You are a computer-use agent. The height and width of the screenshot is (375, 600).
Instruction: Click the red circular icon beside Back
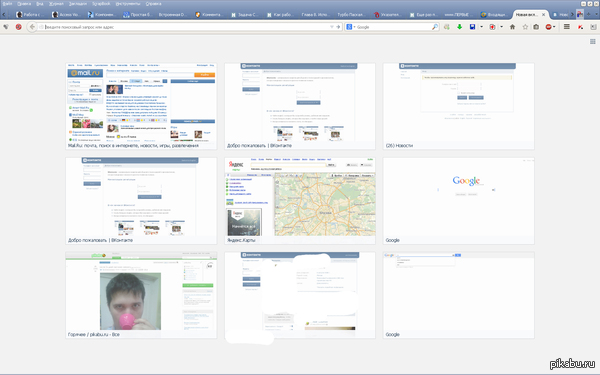[x=18, y=27]
